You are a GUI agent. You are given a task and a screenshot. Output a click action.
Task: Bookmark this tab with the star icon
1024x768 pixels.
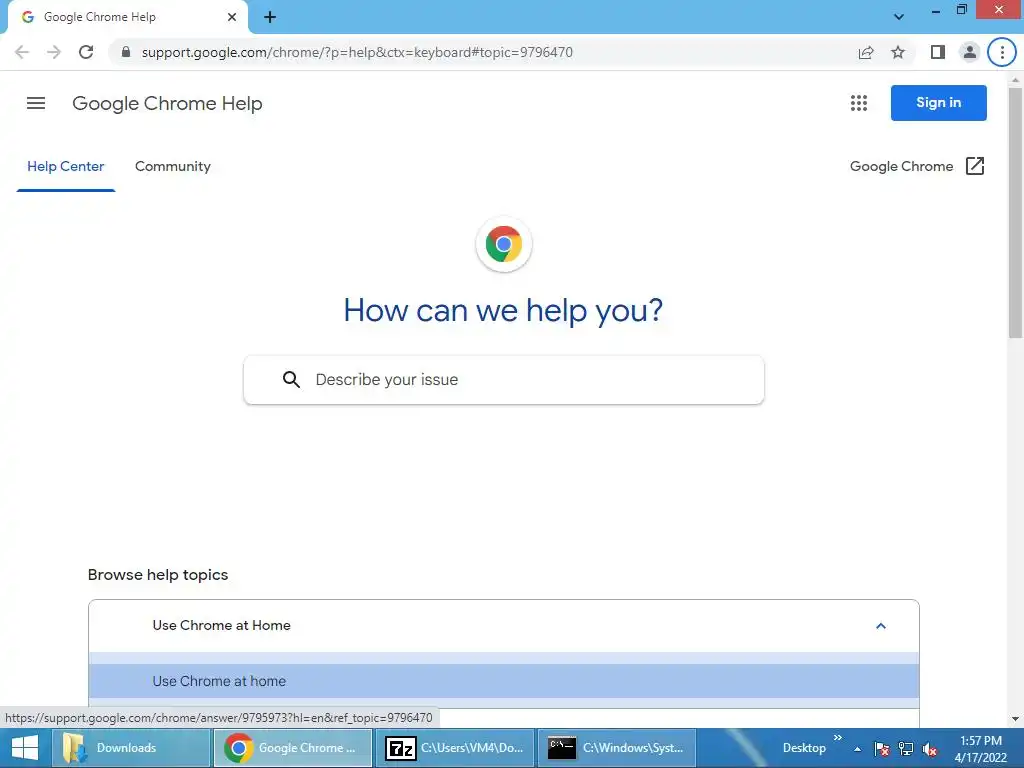(x=898, y=52)
